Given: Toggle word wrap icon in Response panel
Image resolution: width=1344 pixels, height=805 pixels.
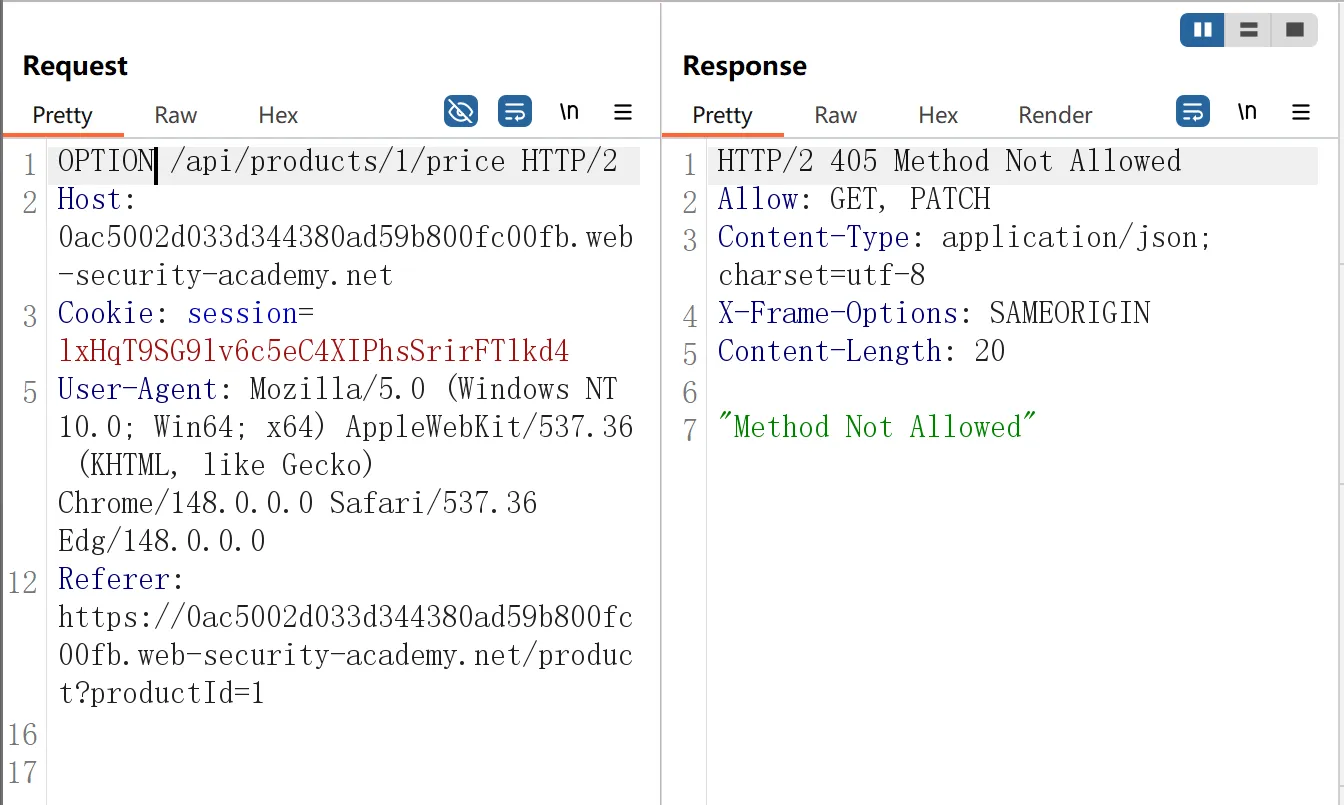Looking at the screenshot, I should (1193, 111).
